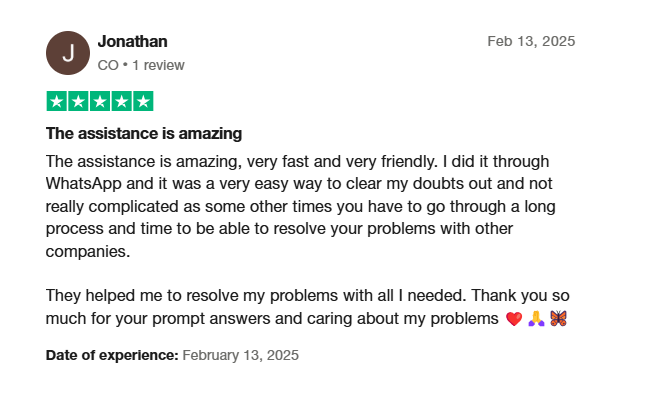Click the red heart emoji
Screen dimensions: 659x419
point(514,319)
